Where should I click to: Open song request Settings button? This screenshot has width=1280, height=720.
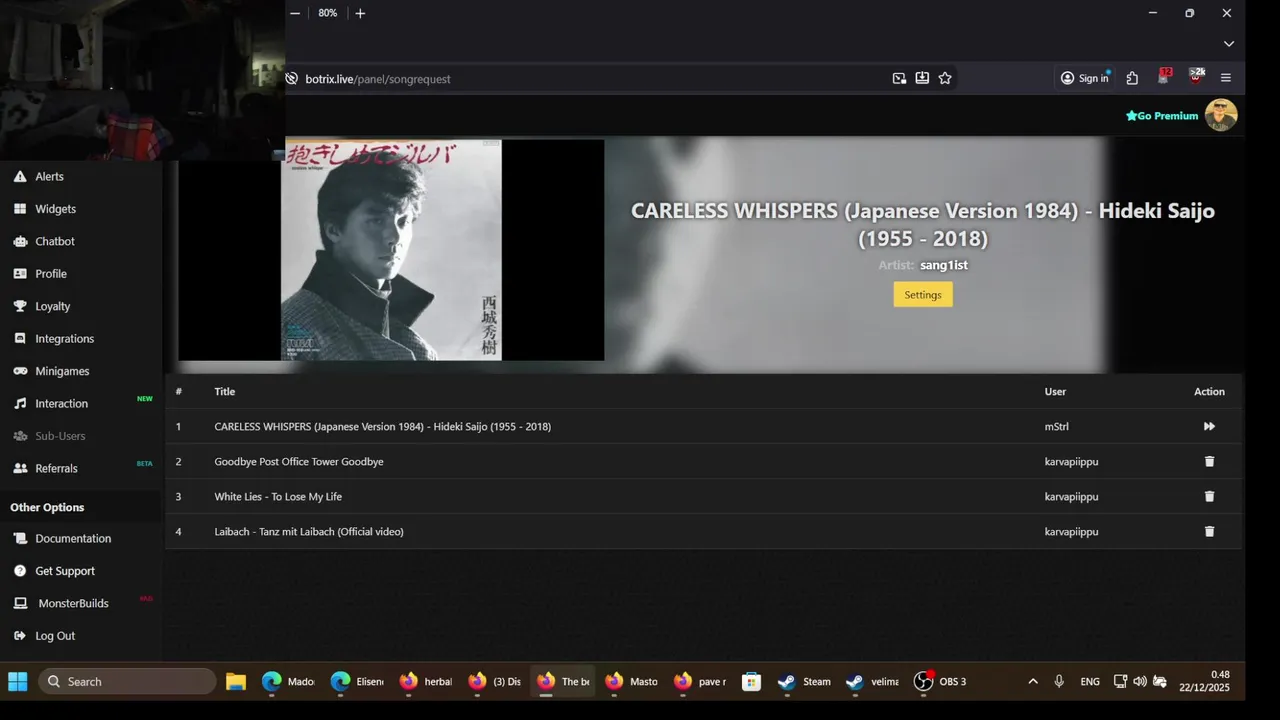(923, 295)
